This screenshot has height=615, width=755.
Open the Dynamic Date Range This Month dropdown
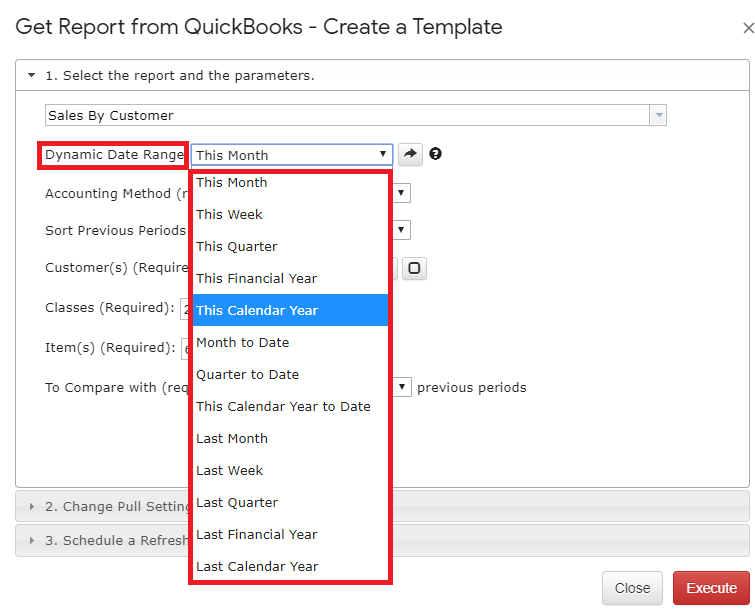(292, 155)
